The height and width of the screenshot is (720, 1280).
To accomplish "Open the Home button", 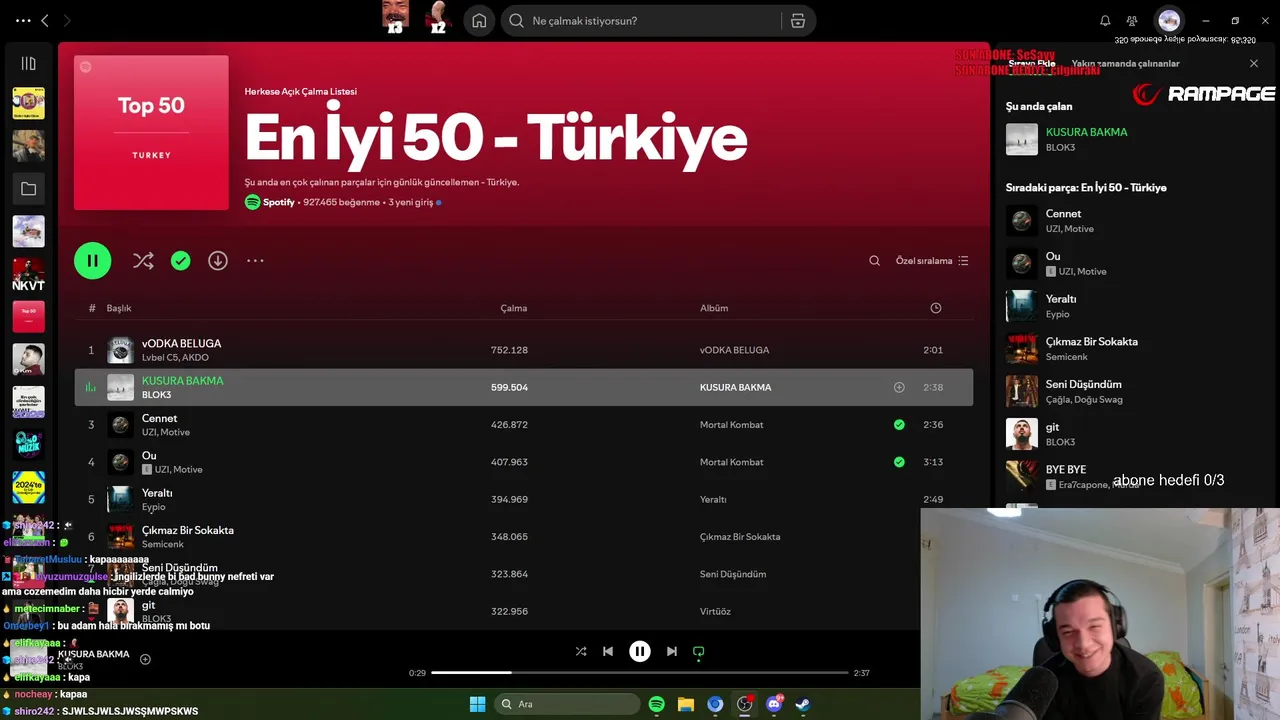I will point(479,21).
